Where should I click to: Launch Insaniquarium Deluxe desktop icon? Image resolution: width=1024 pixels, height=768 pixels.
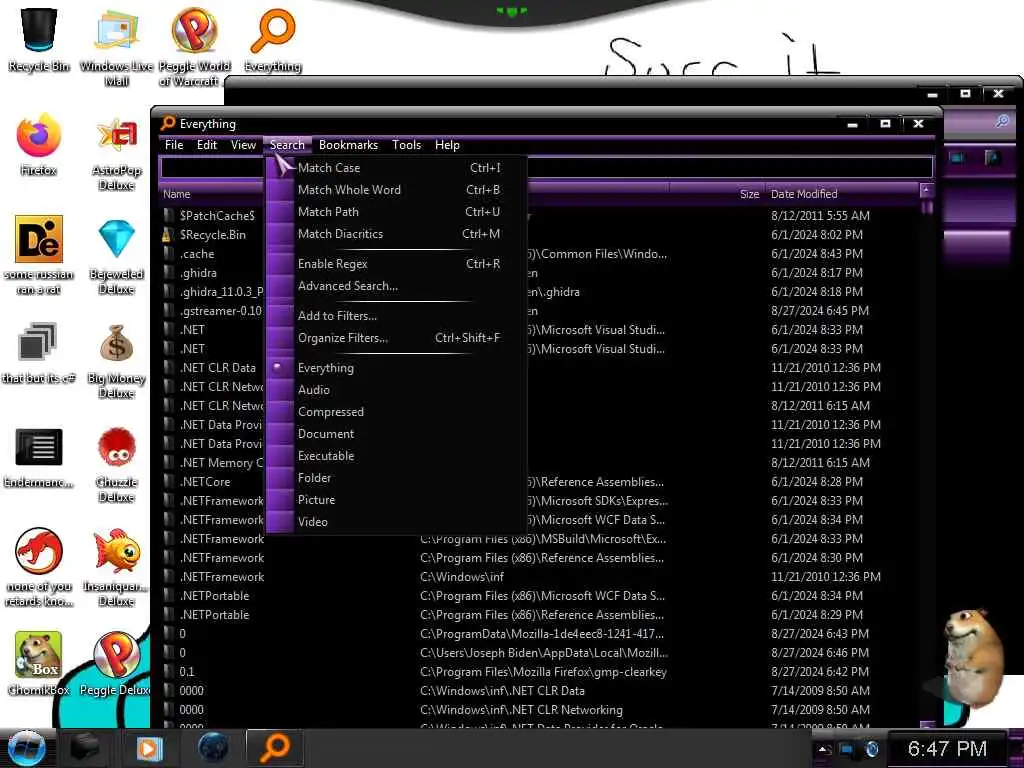point(116,567)
